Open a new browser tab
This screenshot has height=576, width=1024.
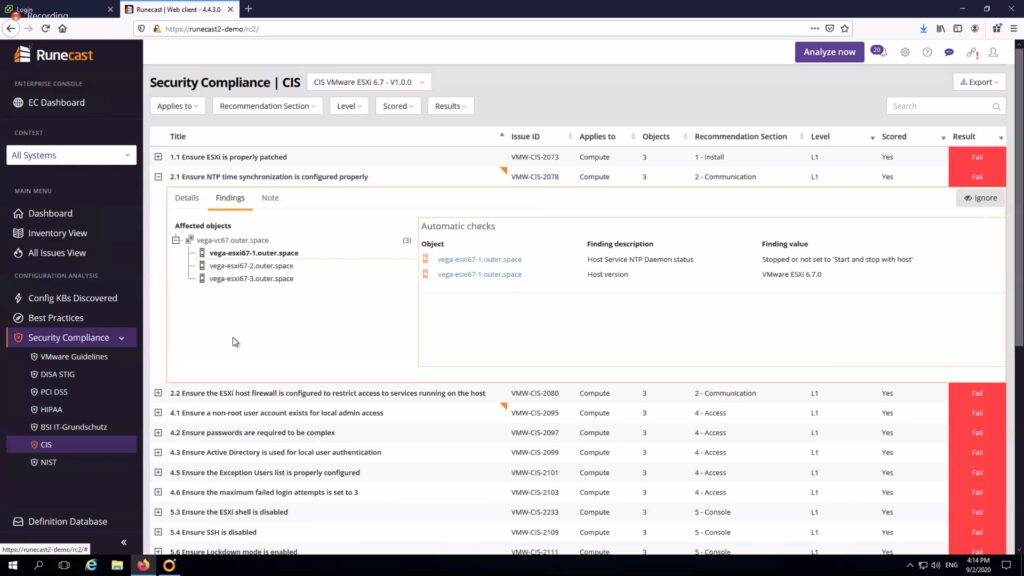[x=248, y=9]
